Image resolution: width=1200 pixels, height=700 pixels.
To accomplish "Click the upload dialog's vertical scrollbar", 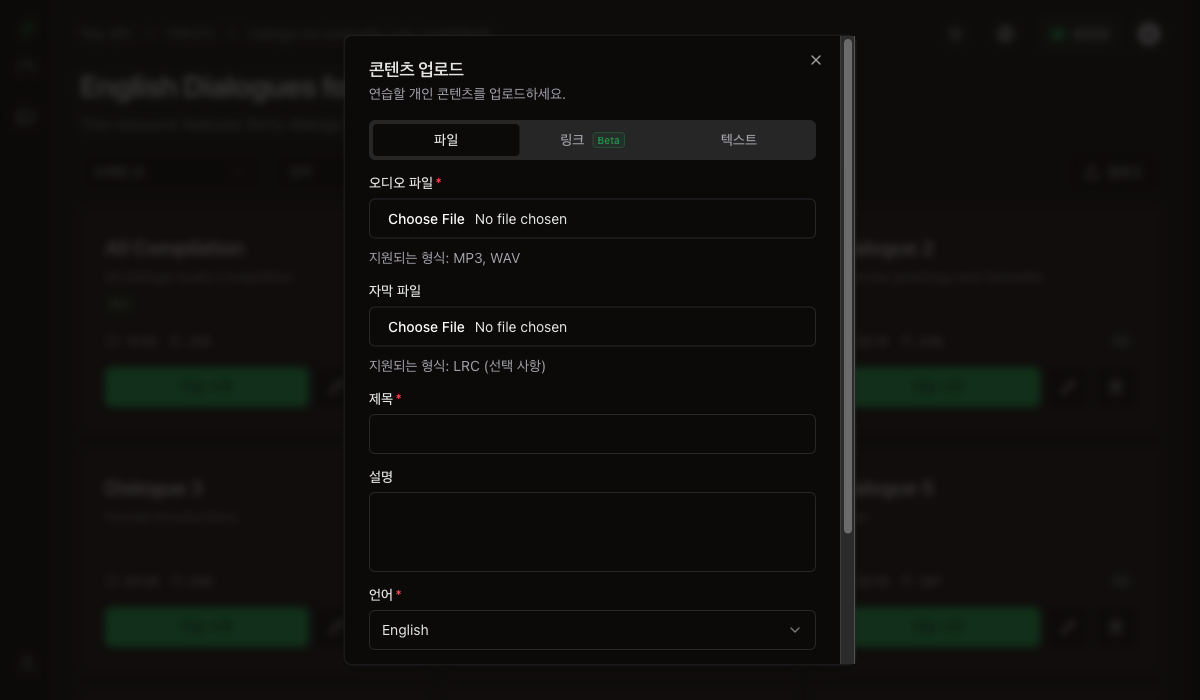I will [x=848, y=285].
